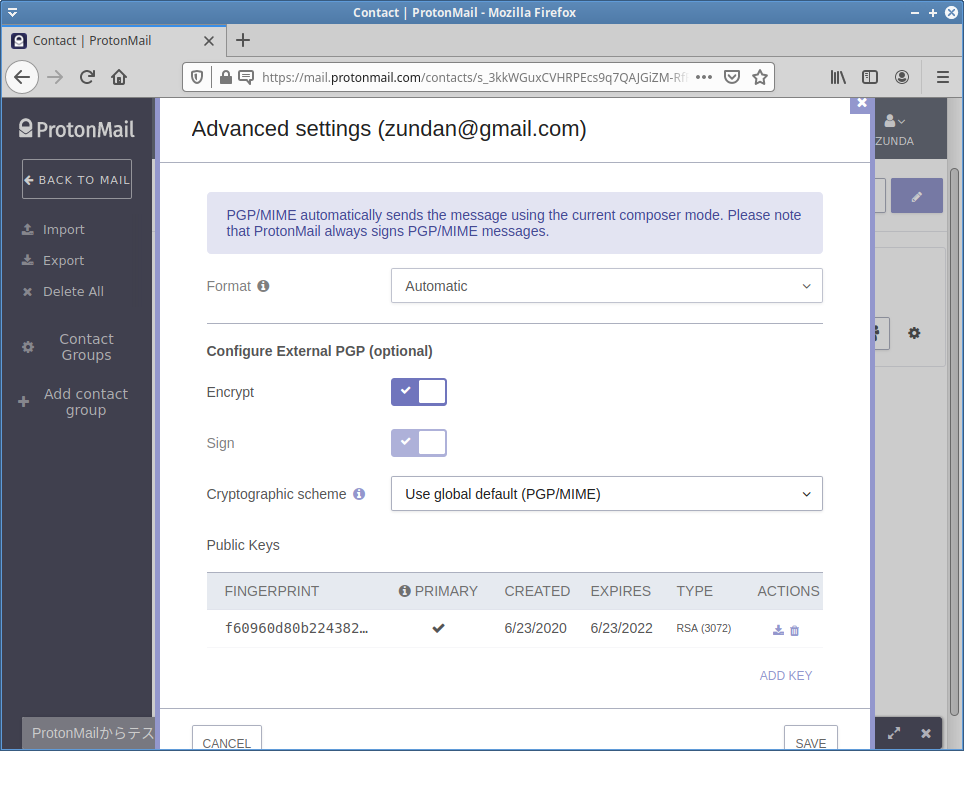Click the Public Keys label
Image resolution: width=964 pixels, height=808 pixels.
[x=243, y=545]
